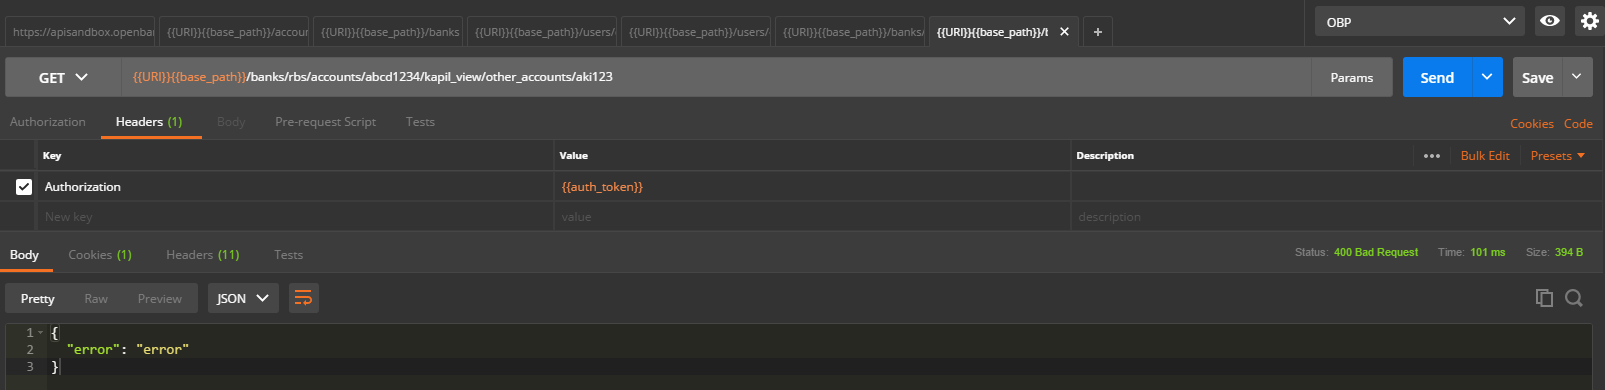Screen dimensions: 1605x390
Task: Toggle the wrap lines icon in response
Action: pos(303,298)
